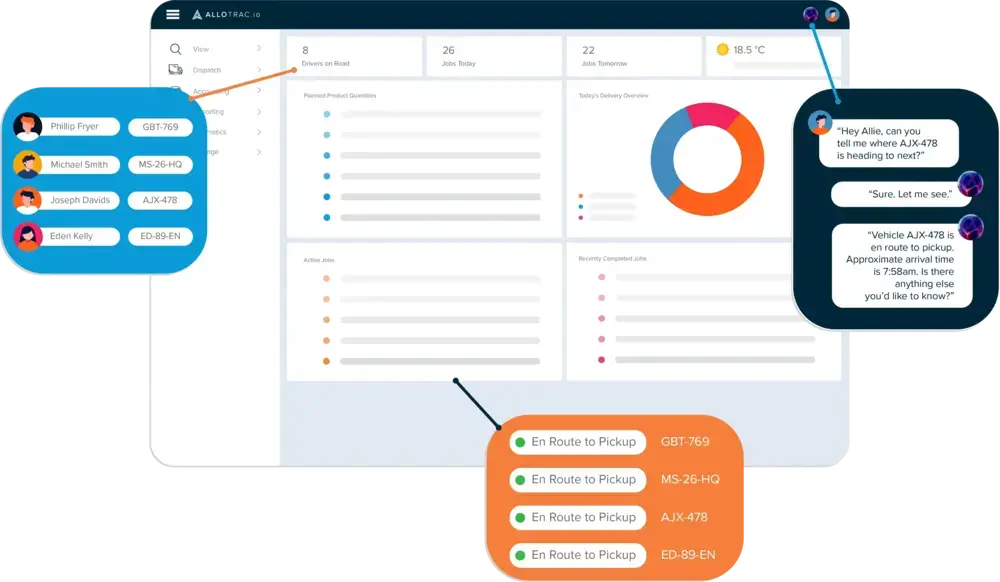Viewport: 1000px width, 582px height.
Task: Click green status dot beside GBT-769
Action: 520,442
